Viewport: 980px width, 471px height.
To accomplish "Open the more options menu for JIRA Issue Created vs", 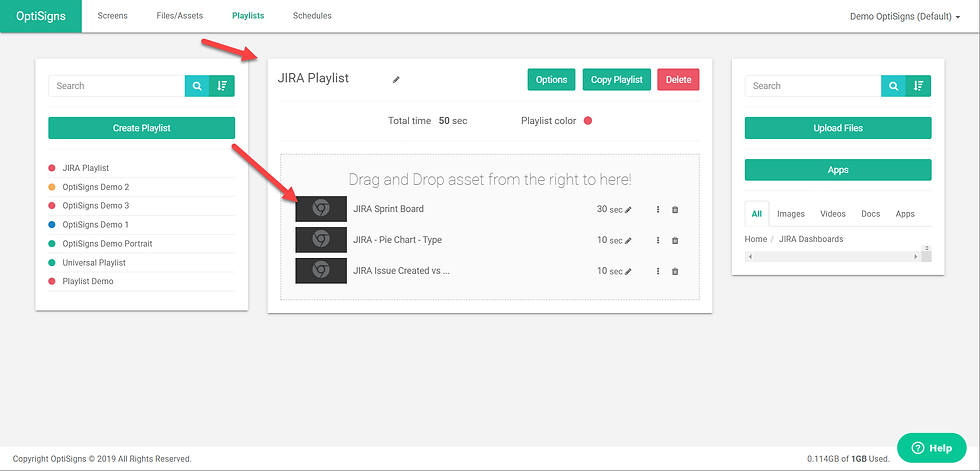I will [x=658, y=271].
